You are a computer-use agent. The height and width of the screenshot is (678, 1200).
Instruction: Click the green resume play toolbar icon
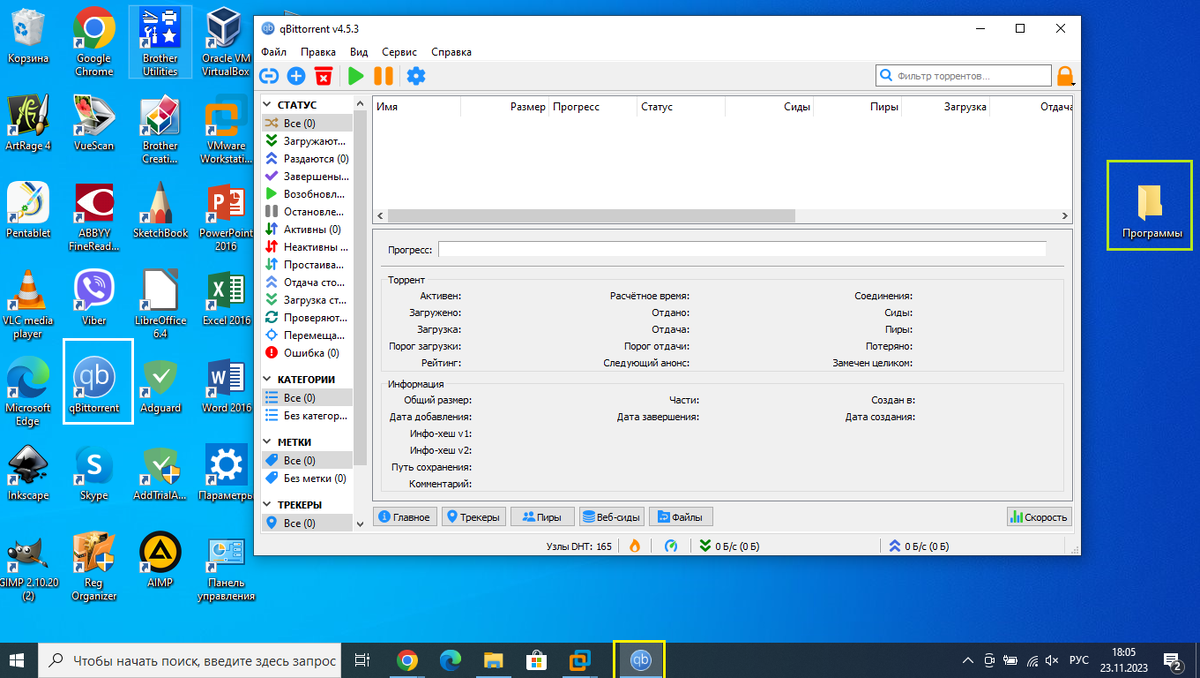click(x=355, y=76)
